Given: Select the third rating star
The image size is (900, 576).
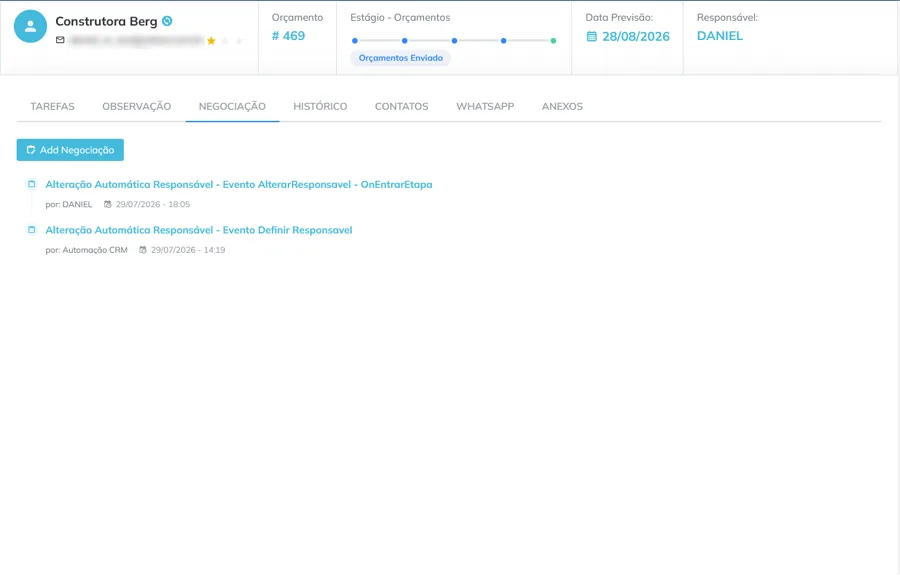Looking at the screenshot, I should tap(239, 41).
